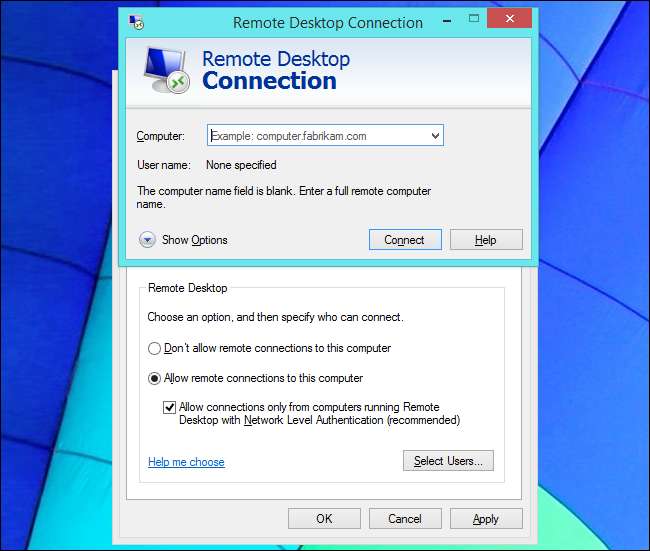Open the Help me choose link
Screen dimensions: 650x551
(186, 462)
